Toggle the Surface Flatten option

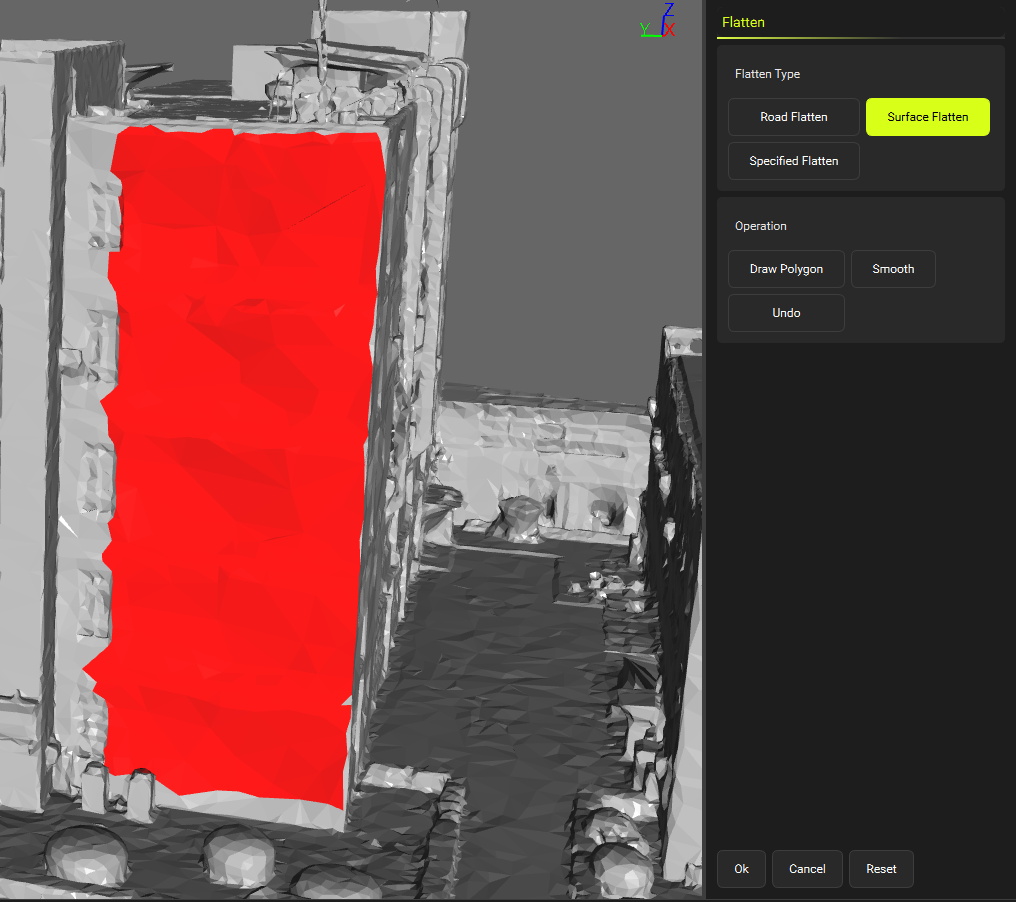point(927,117)
